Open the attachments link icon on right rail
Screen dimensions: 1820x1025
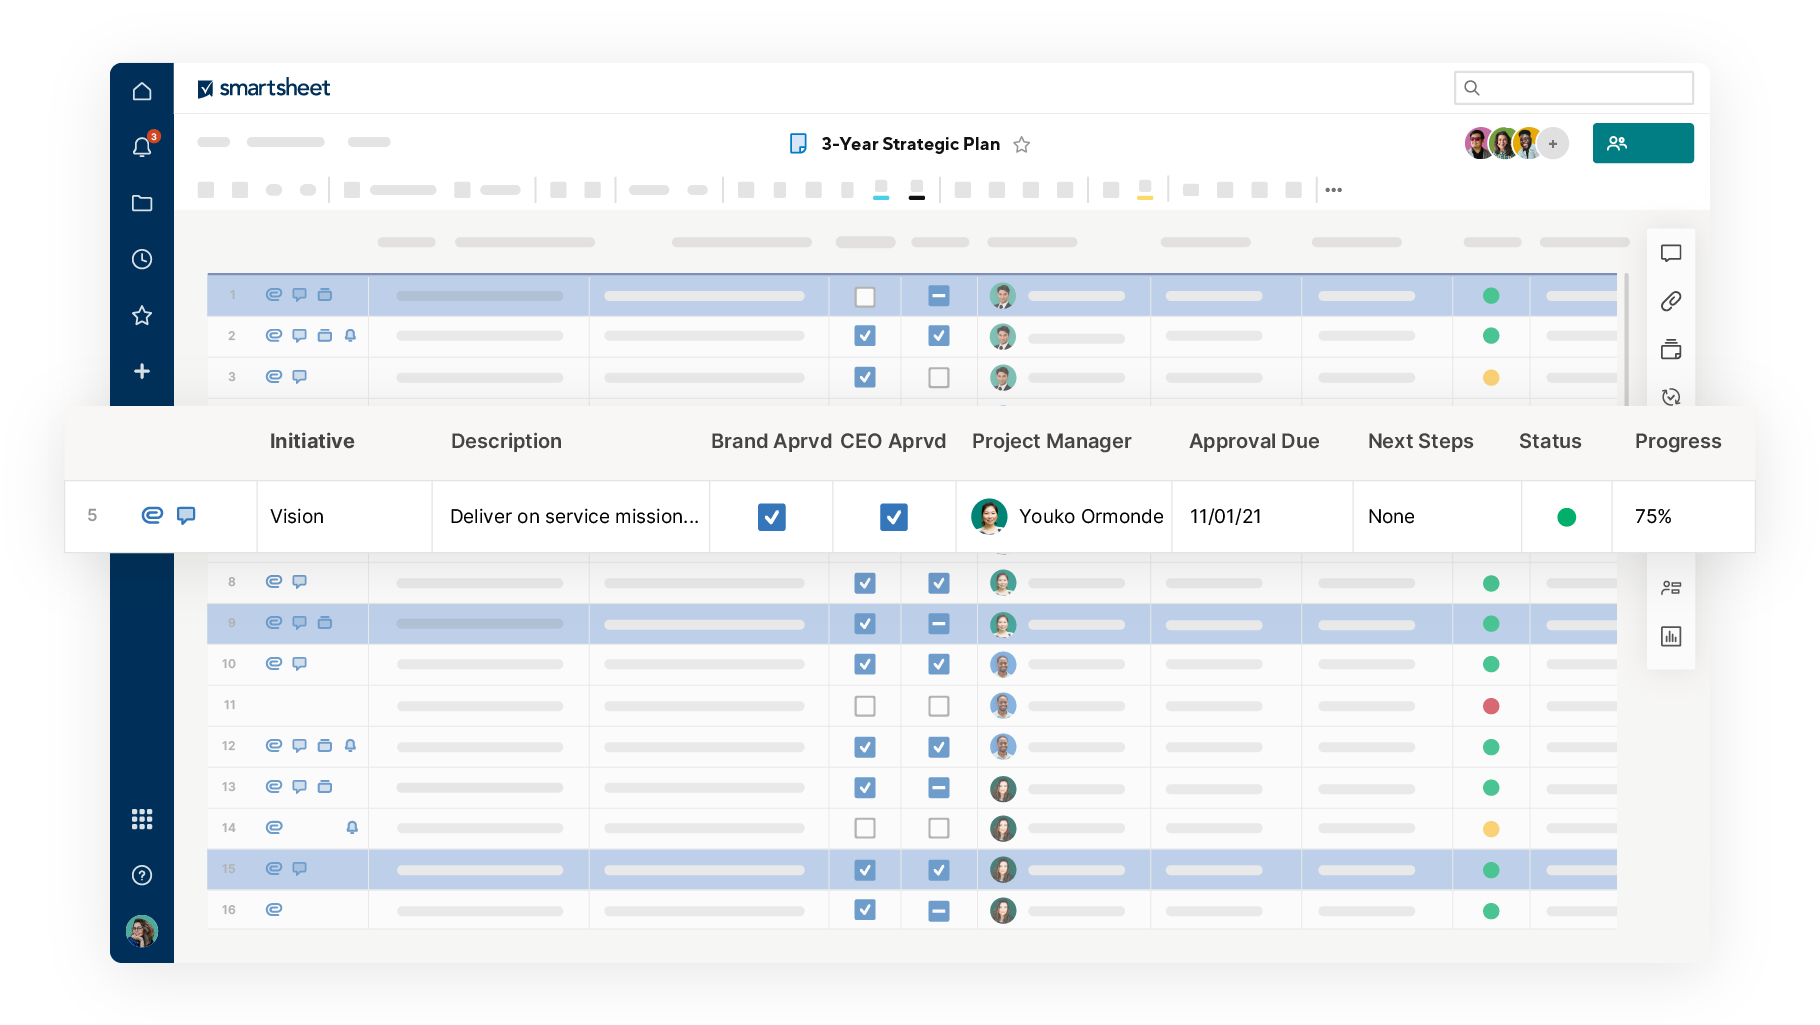pyautogui.click(x=1670, y=301)
